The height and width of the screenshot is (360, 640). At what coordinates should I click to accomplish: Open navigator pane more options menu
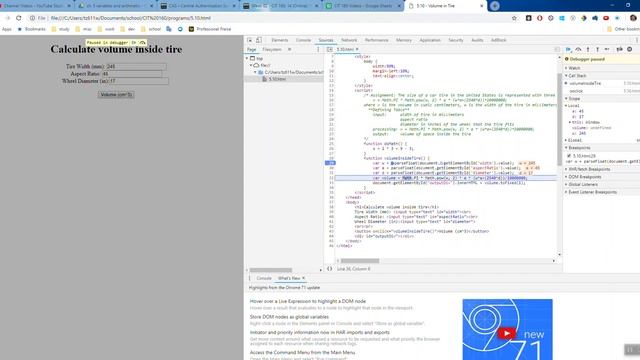coord(318,49)
